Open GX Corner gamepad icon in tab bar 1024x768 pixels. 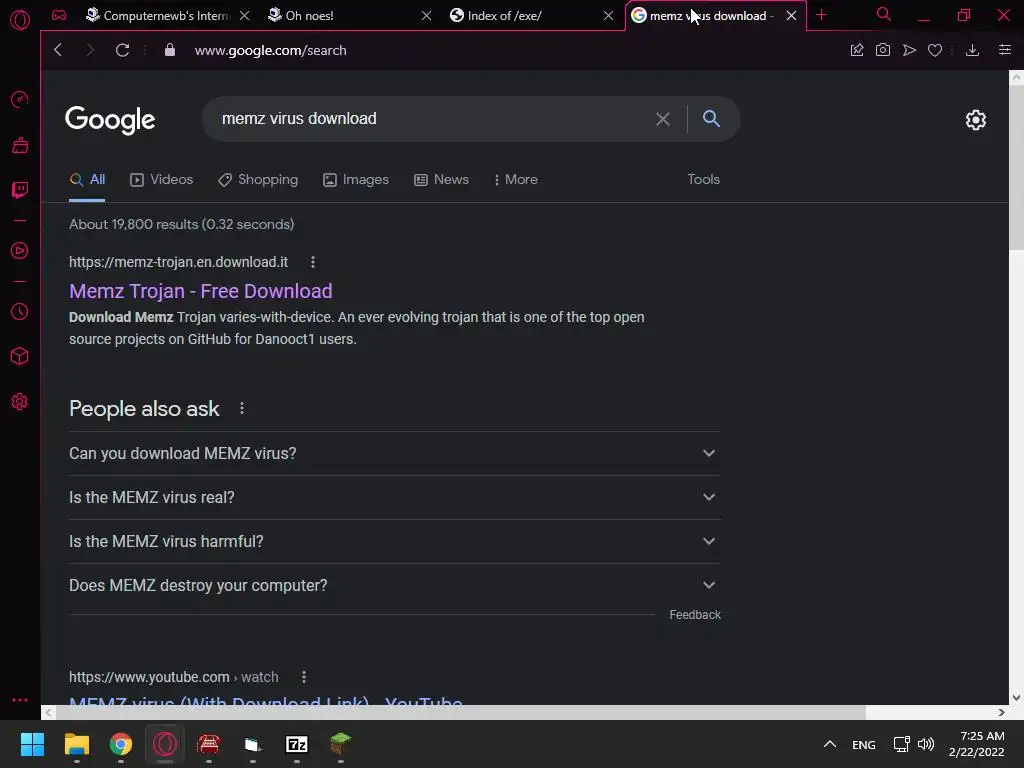point(59,15)
